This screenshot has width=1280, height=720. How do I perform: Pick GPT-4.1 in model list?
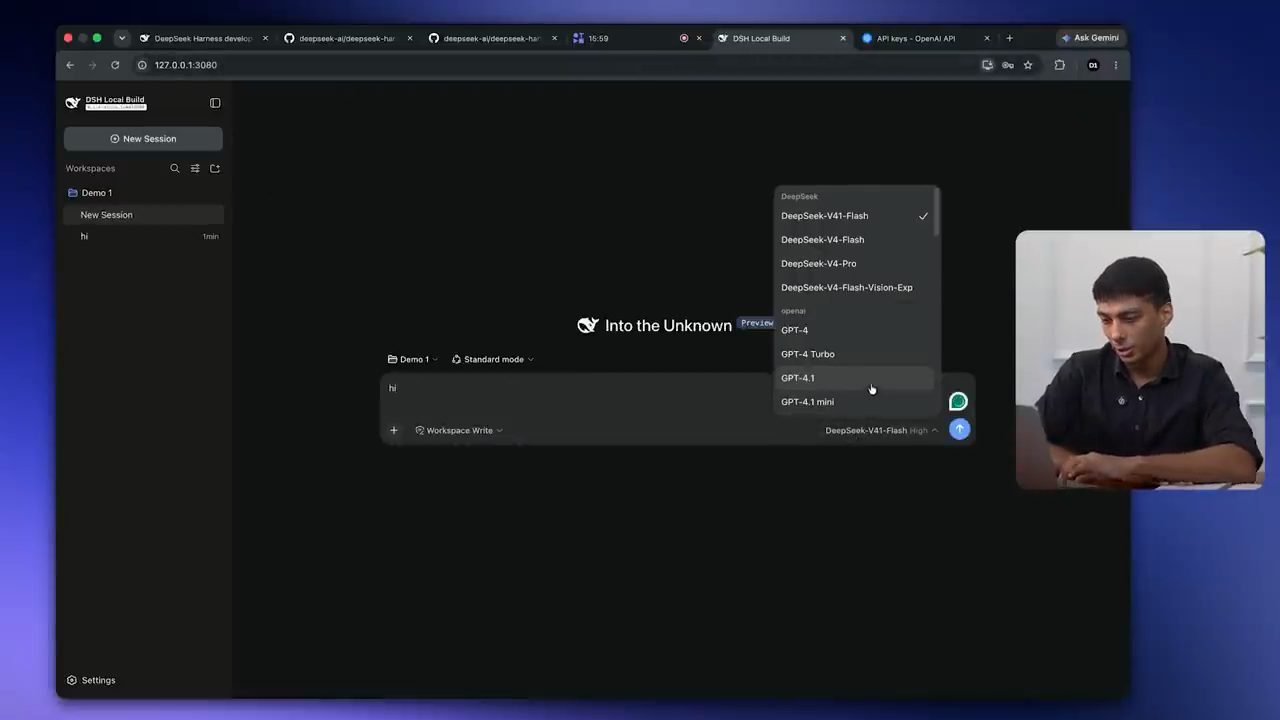click(855, 378)
